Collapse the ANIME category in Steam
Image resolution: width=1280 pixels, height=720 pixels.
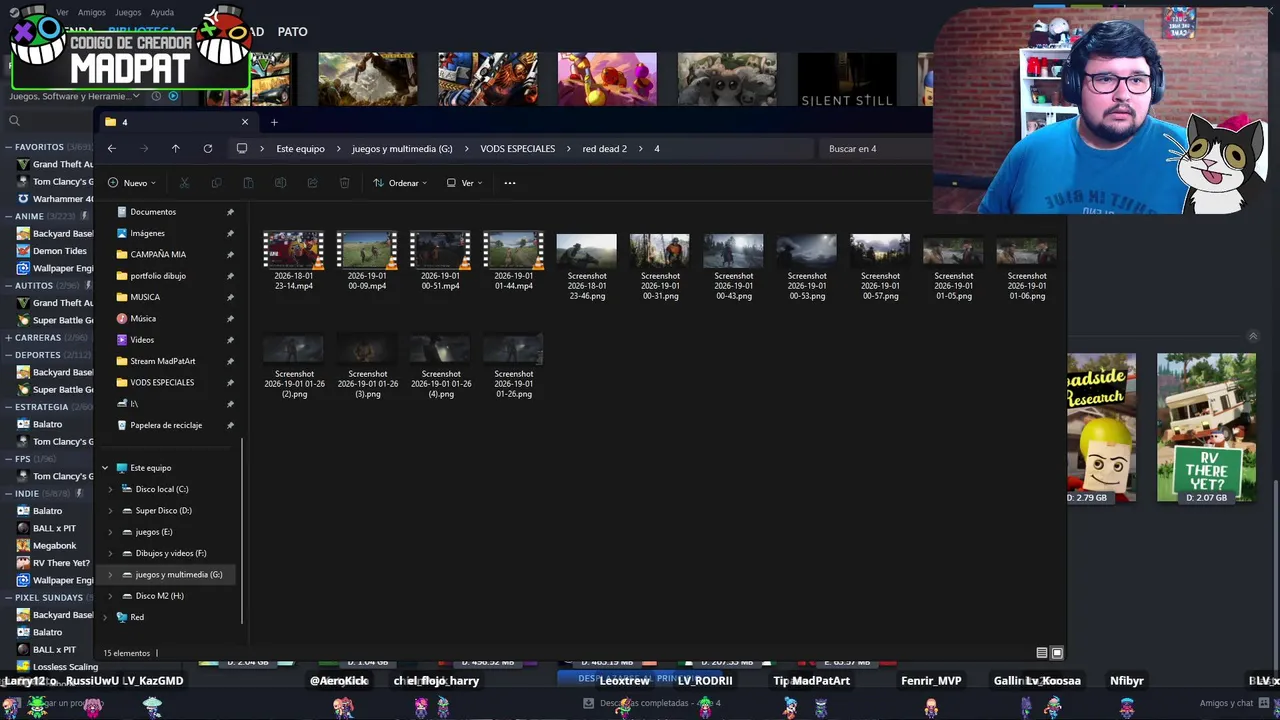(9, 216)
